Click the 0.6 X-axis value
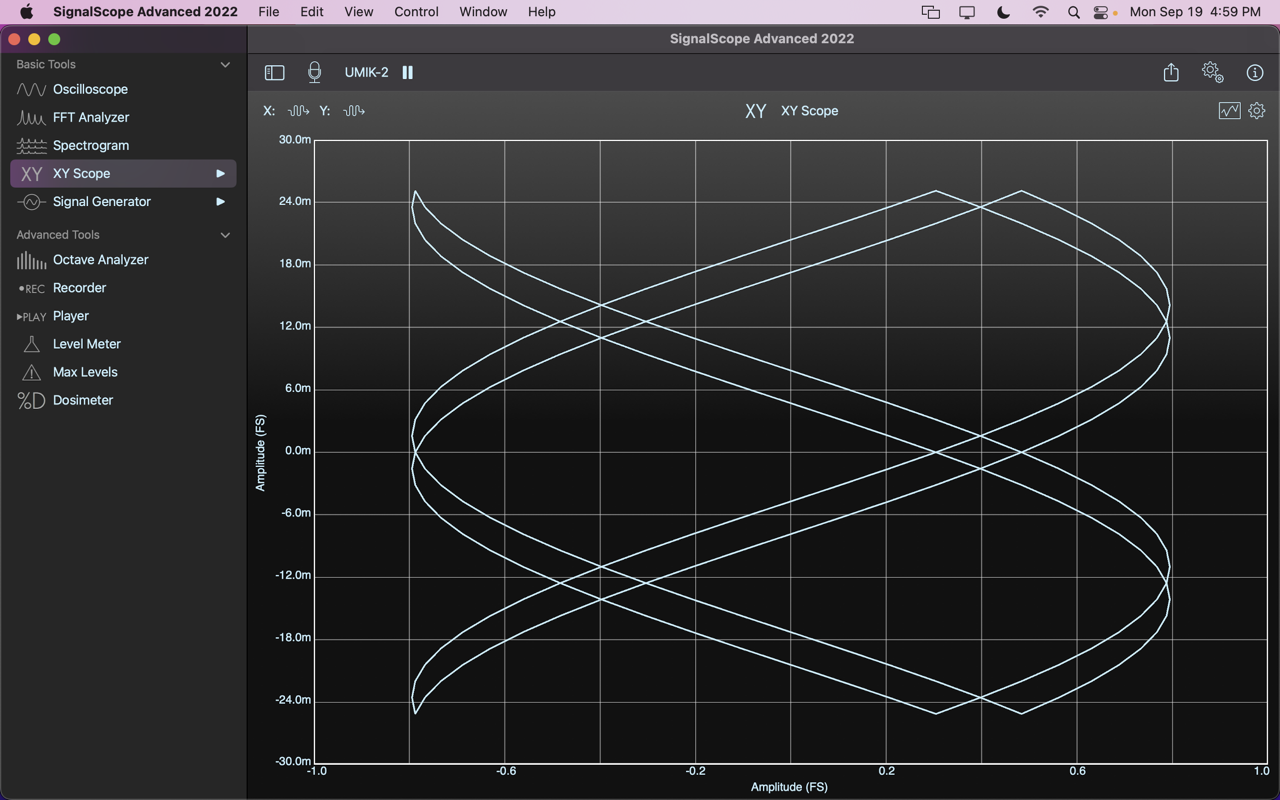This screenshot has height=800, width=1280. point(1077,771)
